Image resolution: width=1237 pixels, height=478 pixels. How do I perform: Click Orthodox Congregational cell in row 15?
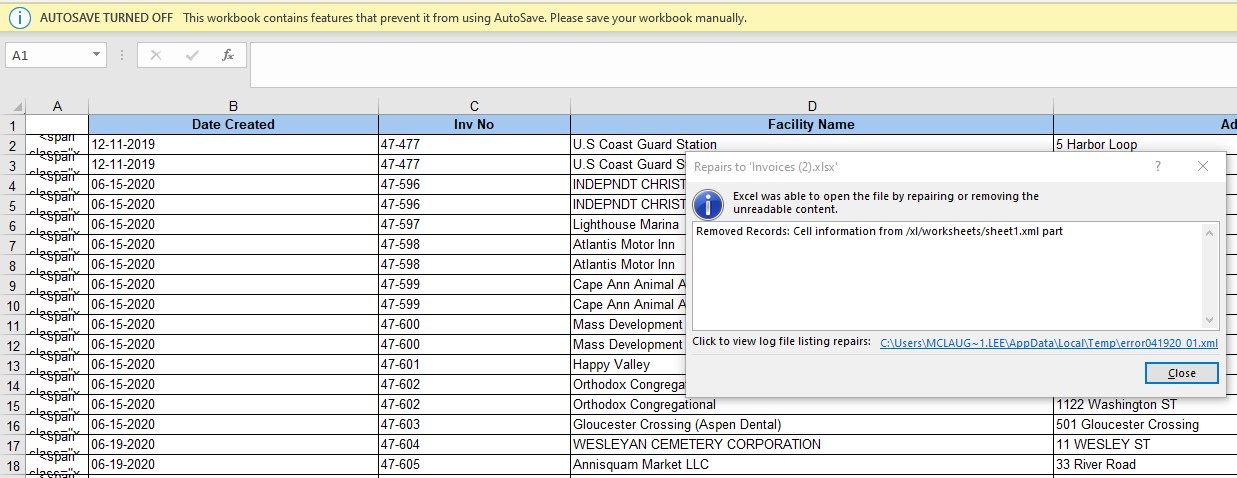(811, 405)
